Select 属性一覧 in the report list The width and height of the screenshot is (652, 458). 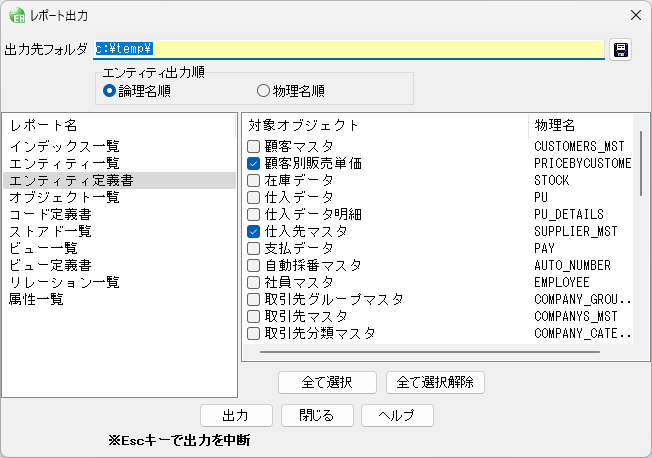pos(119,300)
